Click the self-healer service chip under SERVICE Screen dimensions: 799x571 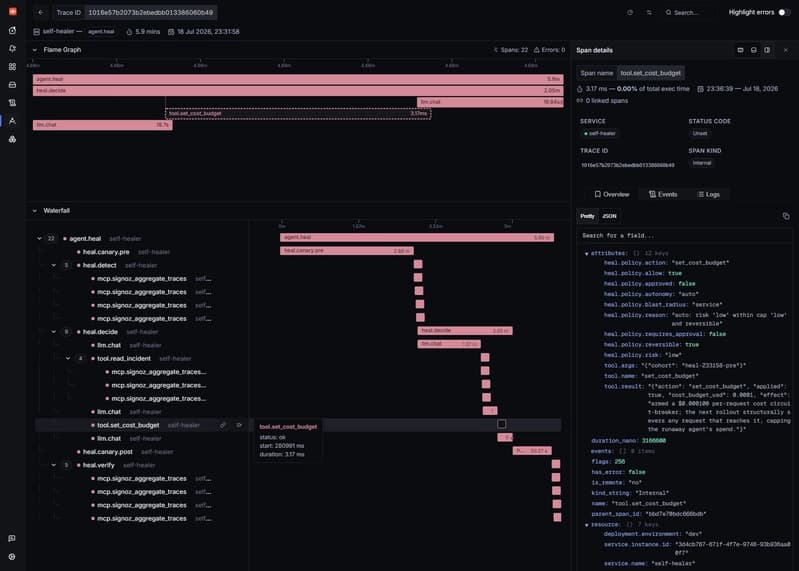[599, 133]
